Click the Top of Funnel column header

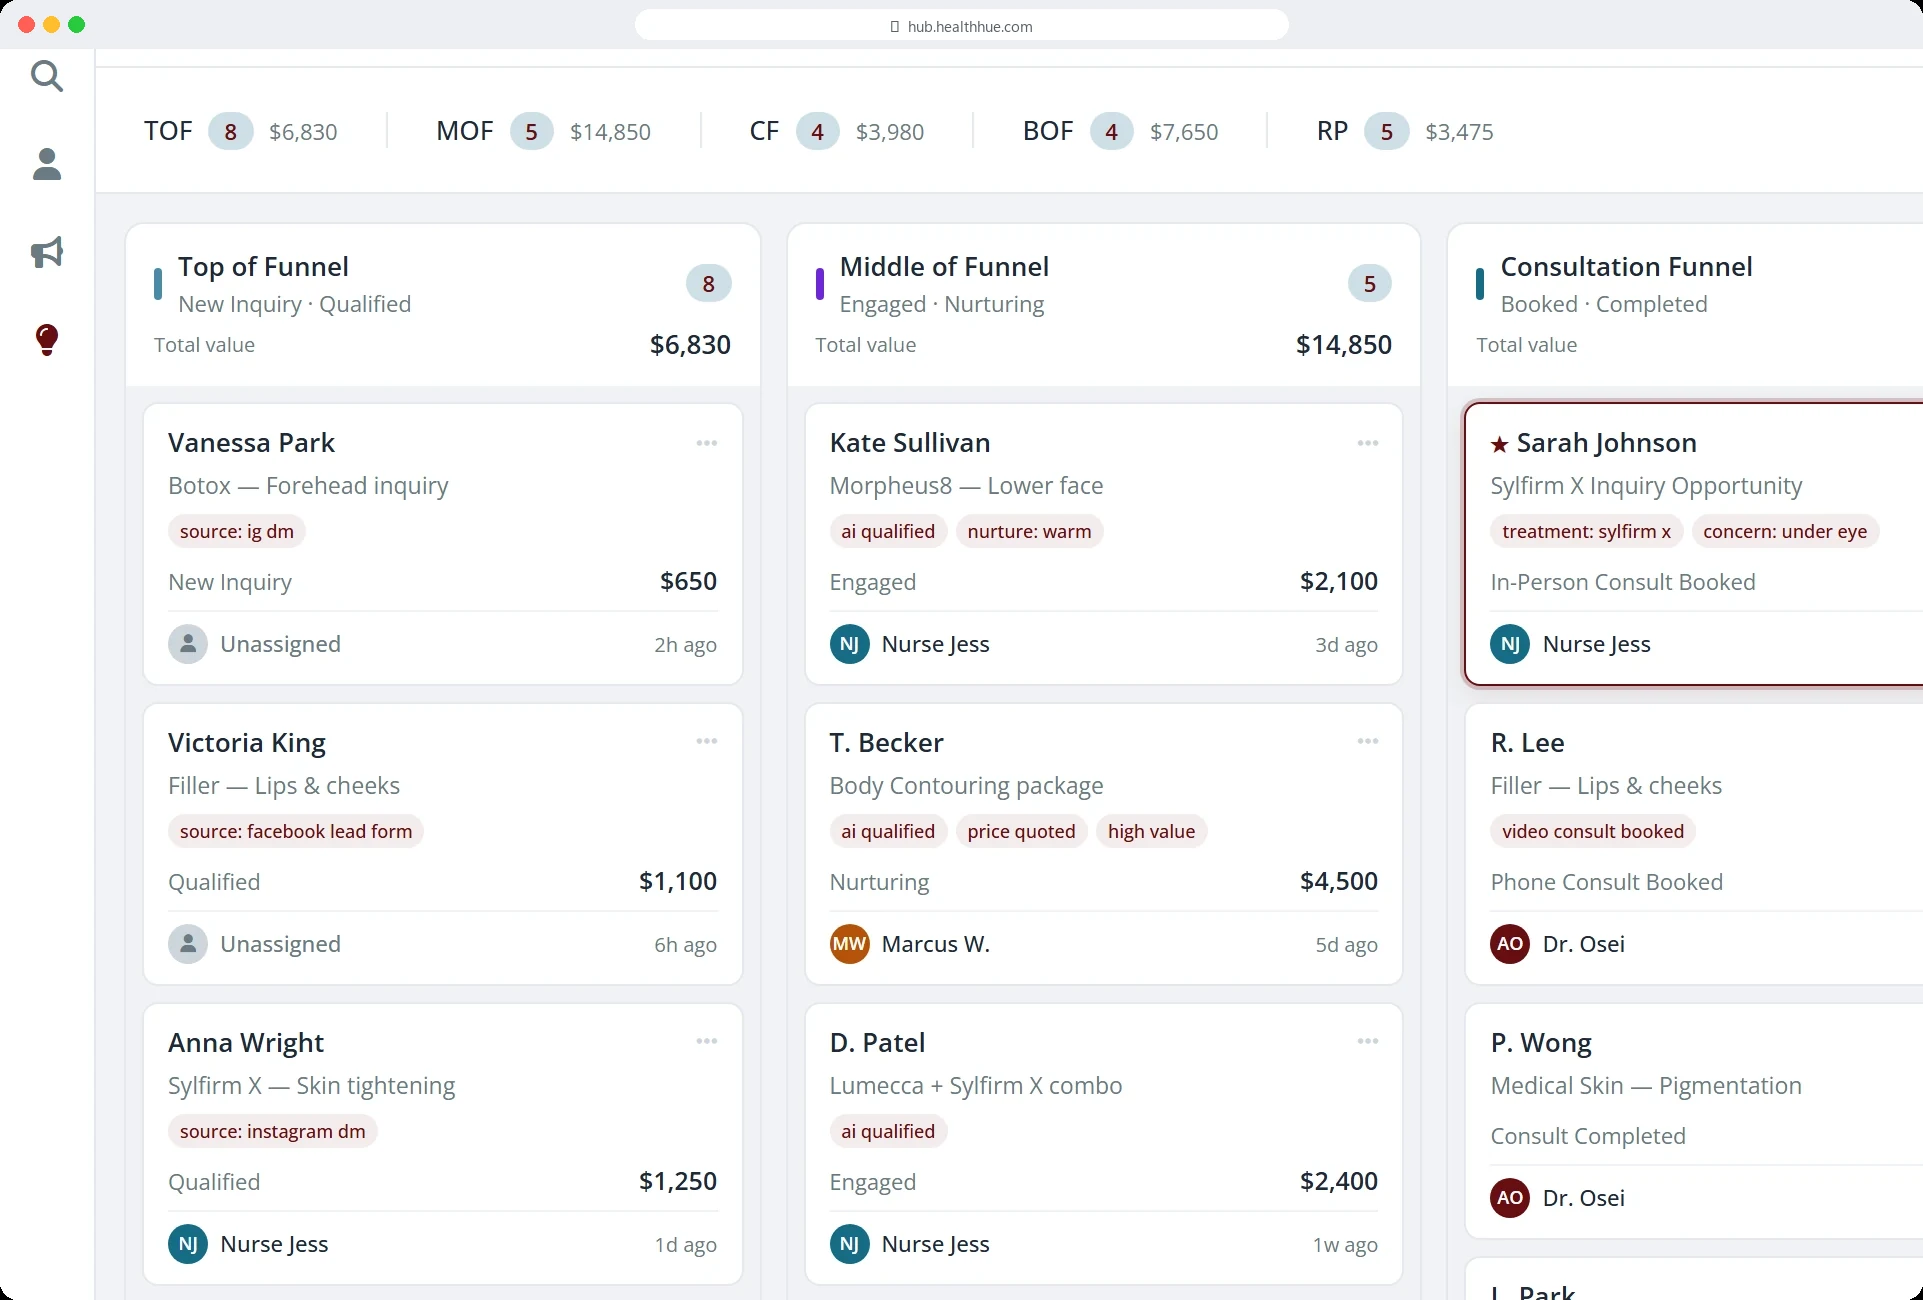click(x=443, y=305)
